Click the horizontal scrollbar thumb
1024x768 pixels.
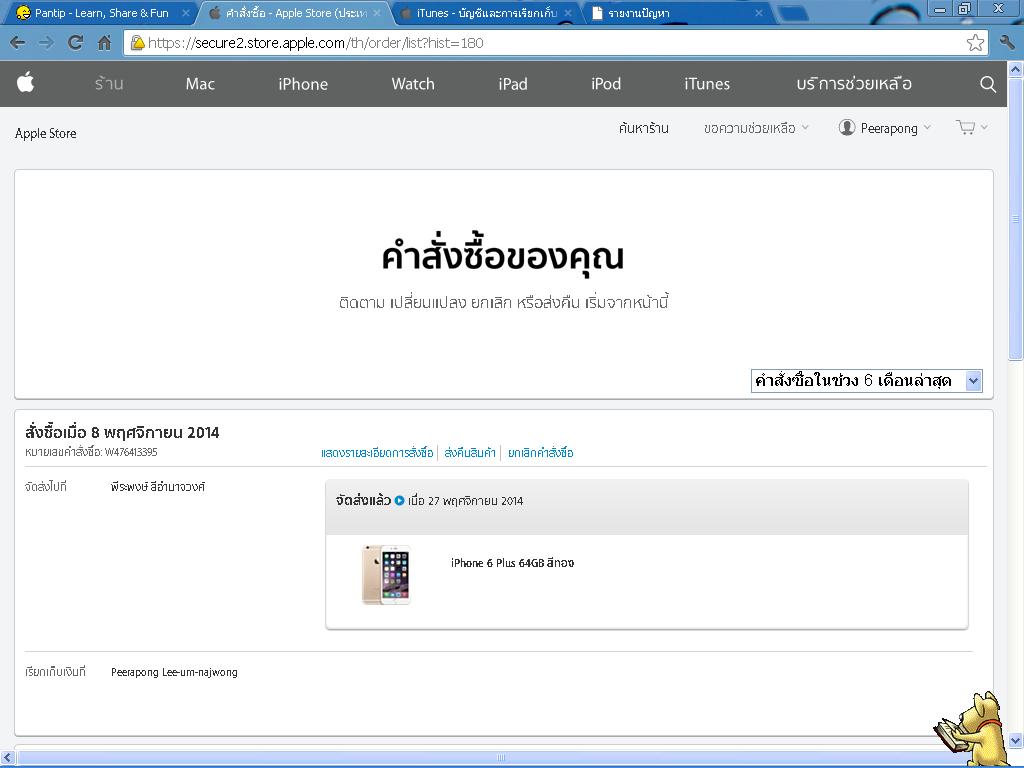(x=501, y=758)
